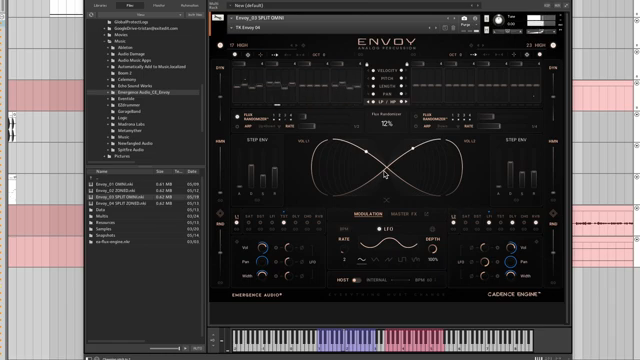Select the sawtooth LFO waveform icon
640x360 pixels.
[389, 260]
